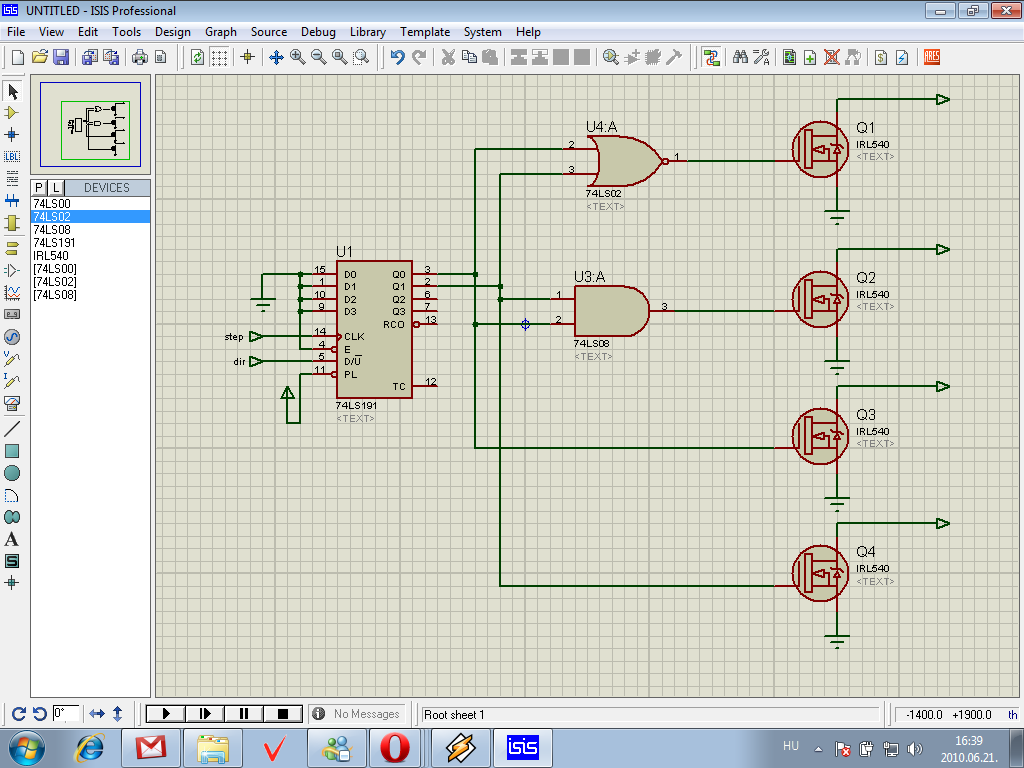The image size is (1024, 768).
Task: Open the File menu
Action: pos(16,32)
